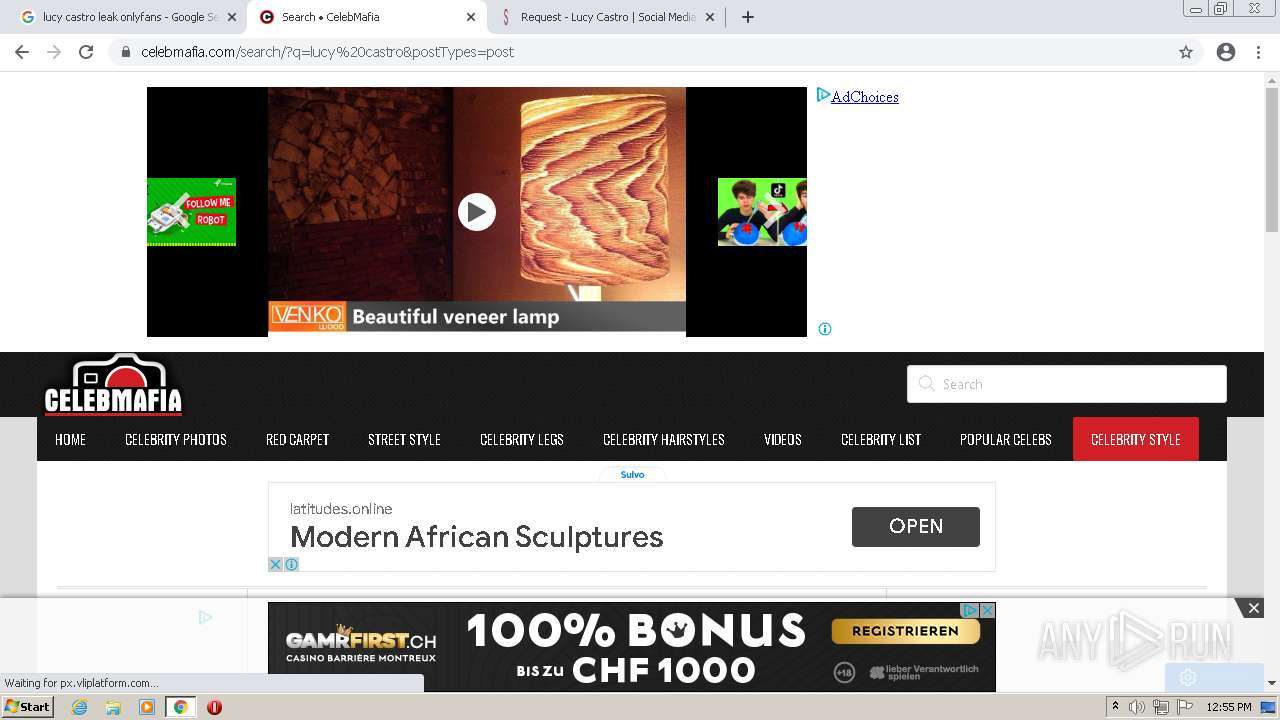
Task: Close the latitudes.online ad with X icon
Action: pos(276,565)
